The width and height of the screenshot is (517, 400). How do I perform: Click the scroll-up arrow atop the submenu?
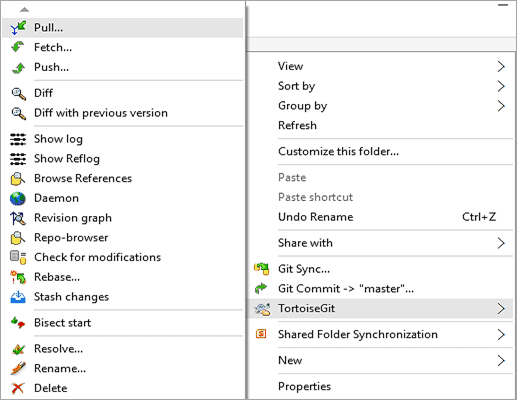click(24, 10)
